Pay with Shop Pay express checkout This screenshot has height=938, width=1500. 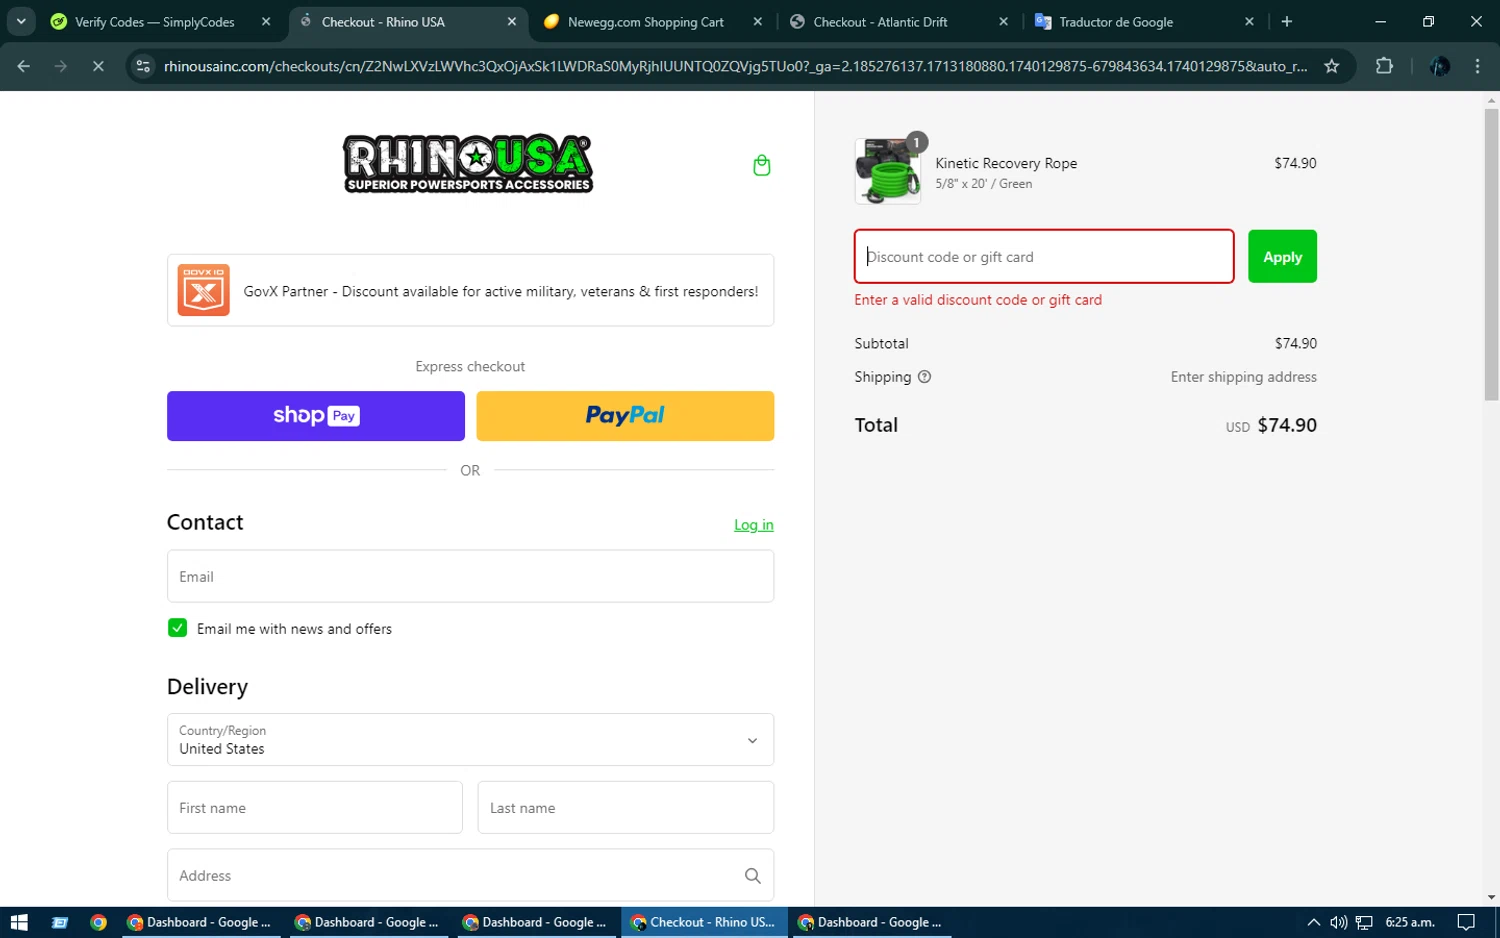click(316, 416)
